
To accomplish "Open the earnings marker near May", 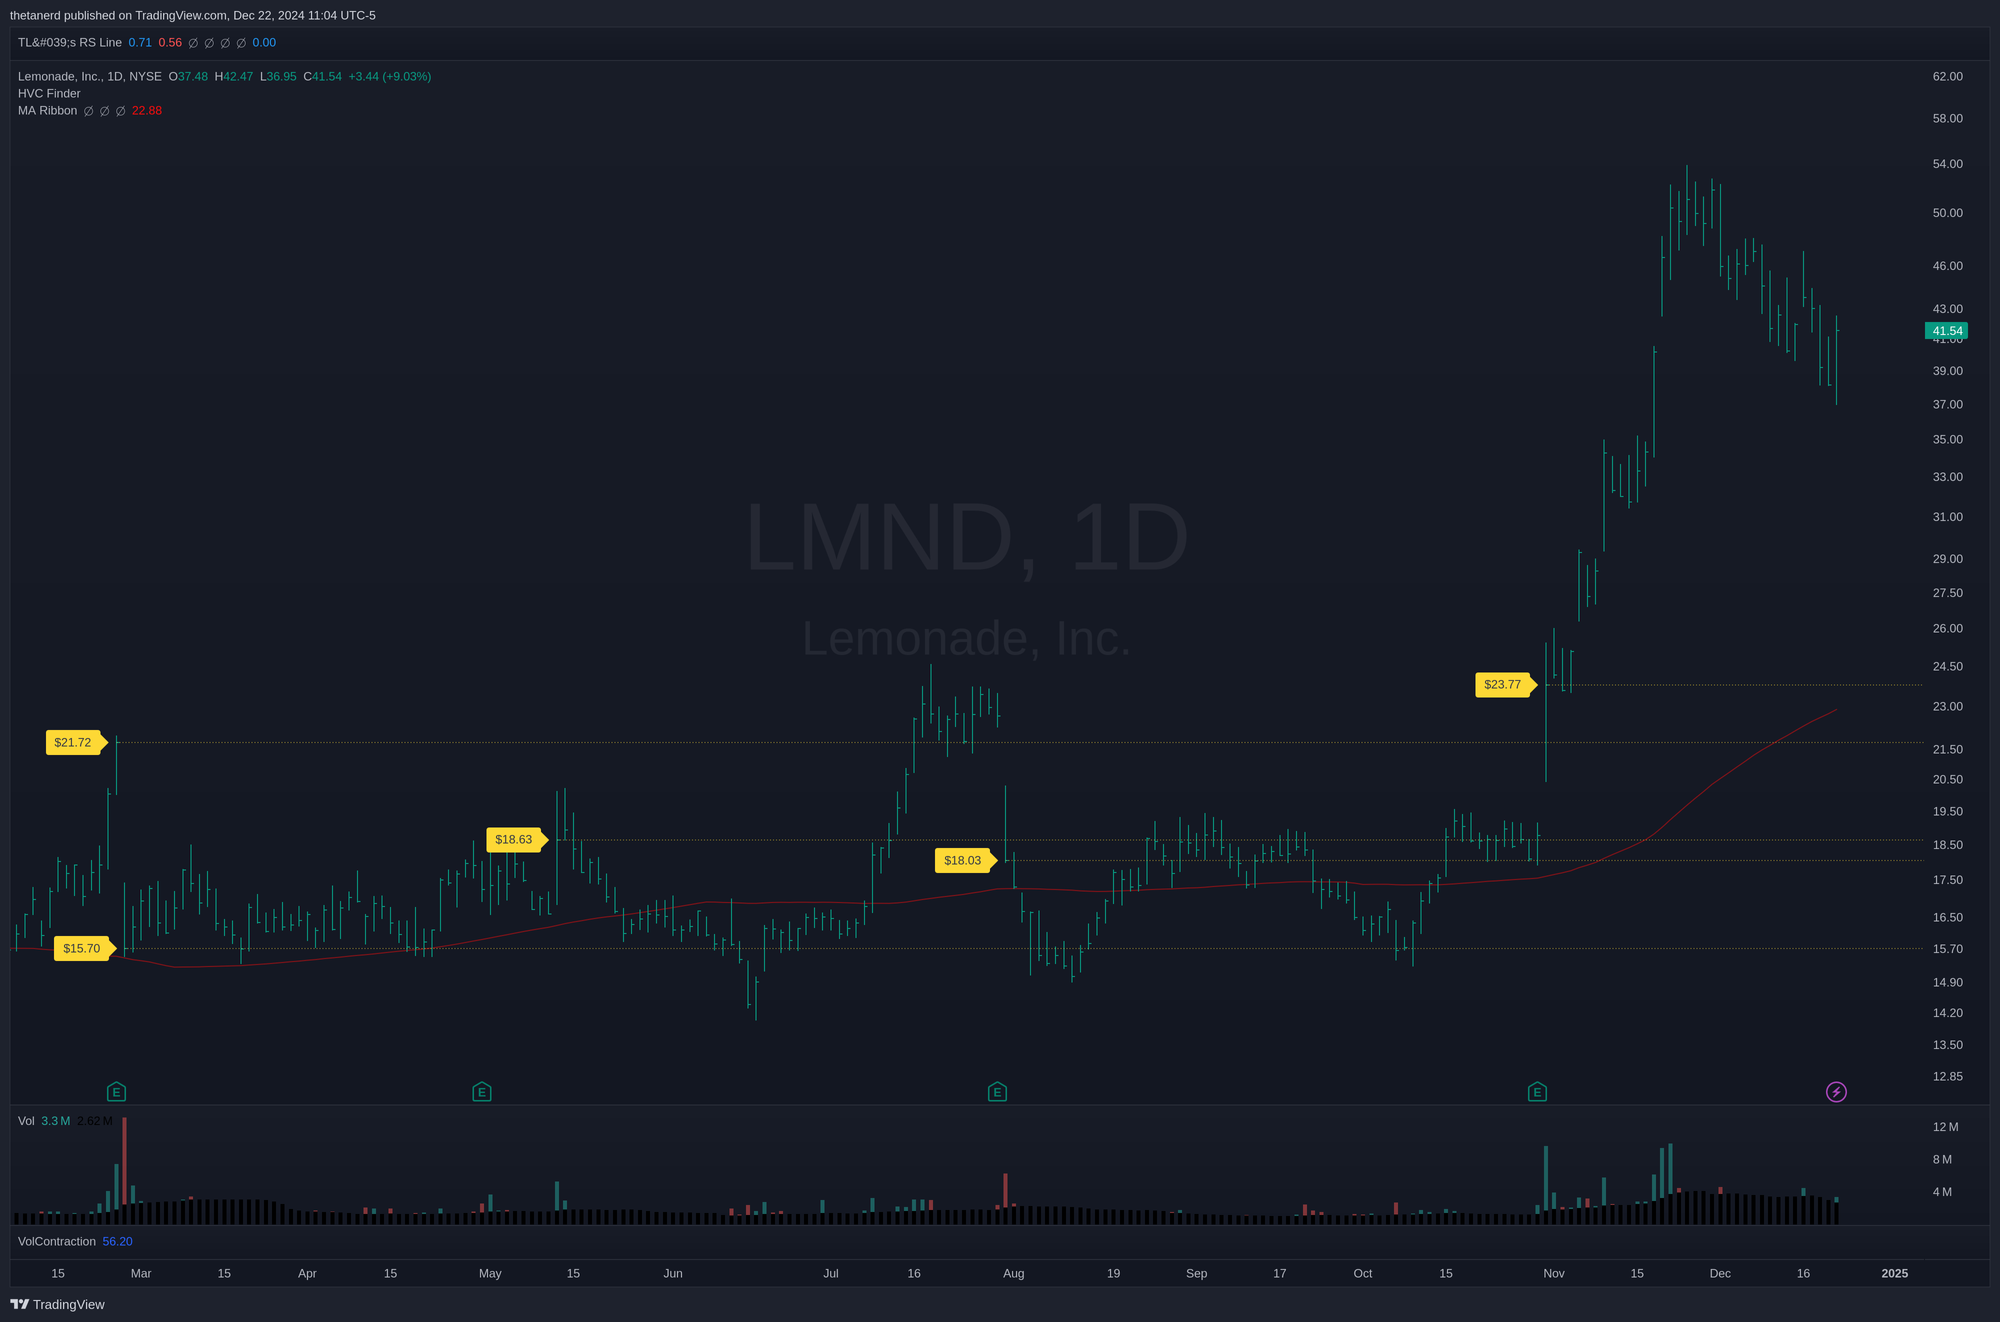I will tap(482, 1092).
